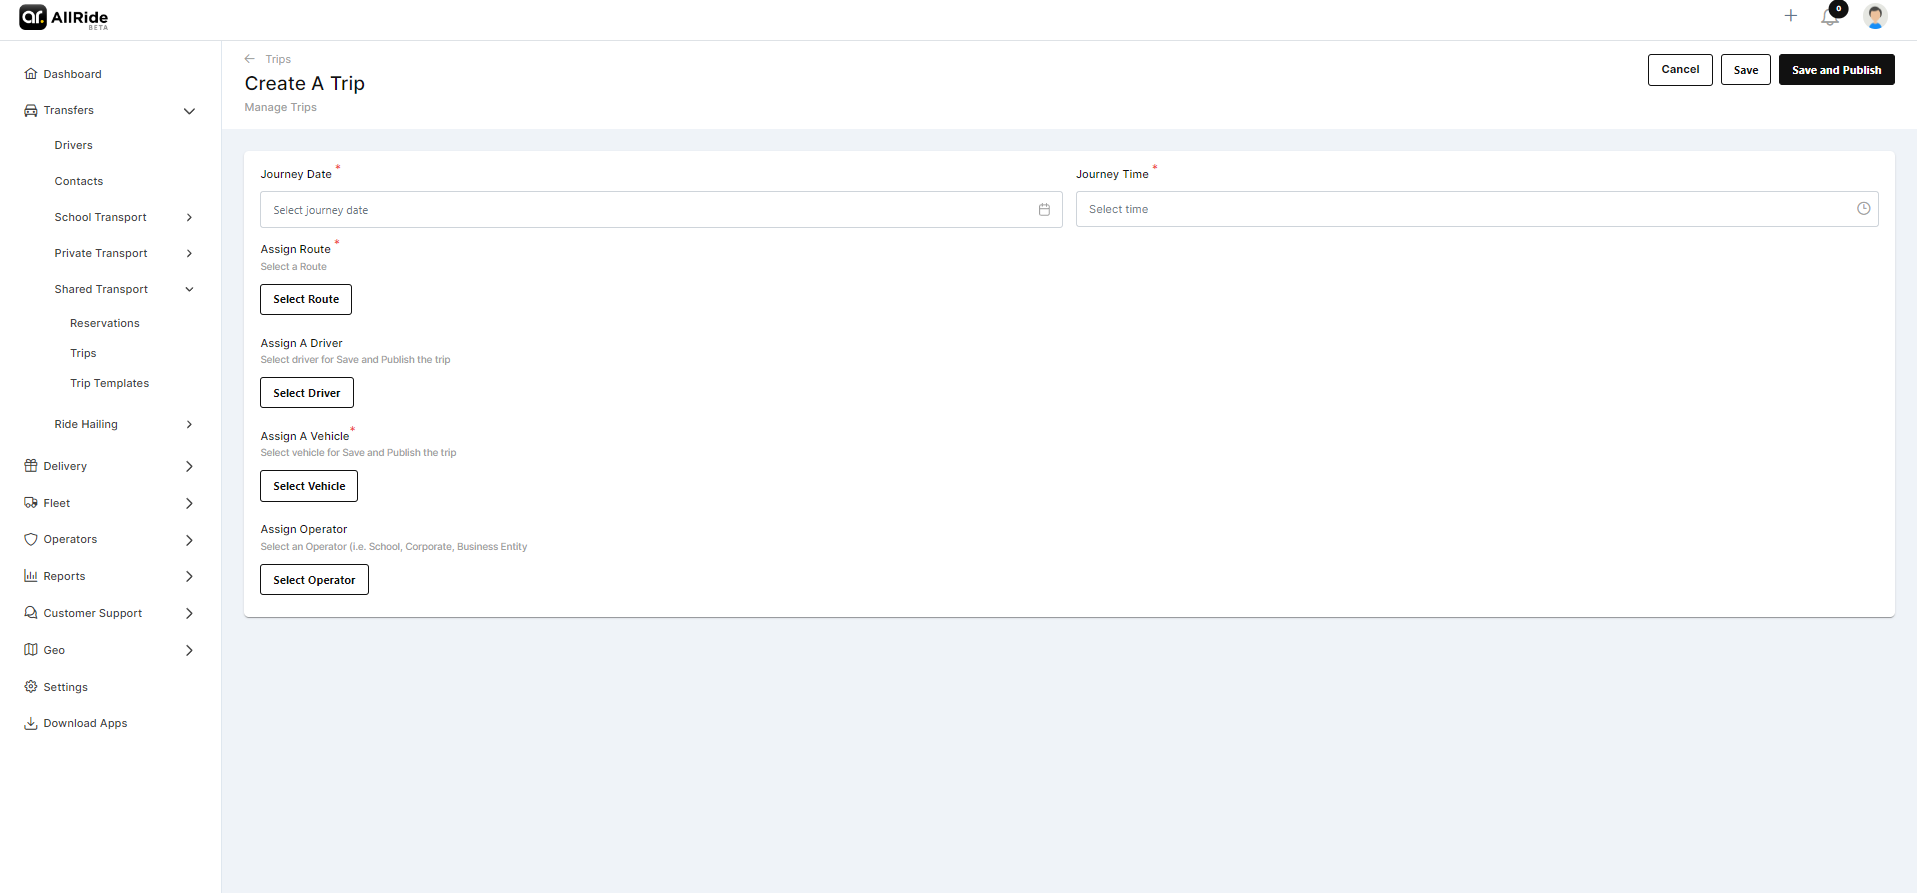1917x893 pixels.
Task: Open Download Apps in the sidebar
Action: coord(85,723)
